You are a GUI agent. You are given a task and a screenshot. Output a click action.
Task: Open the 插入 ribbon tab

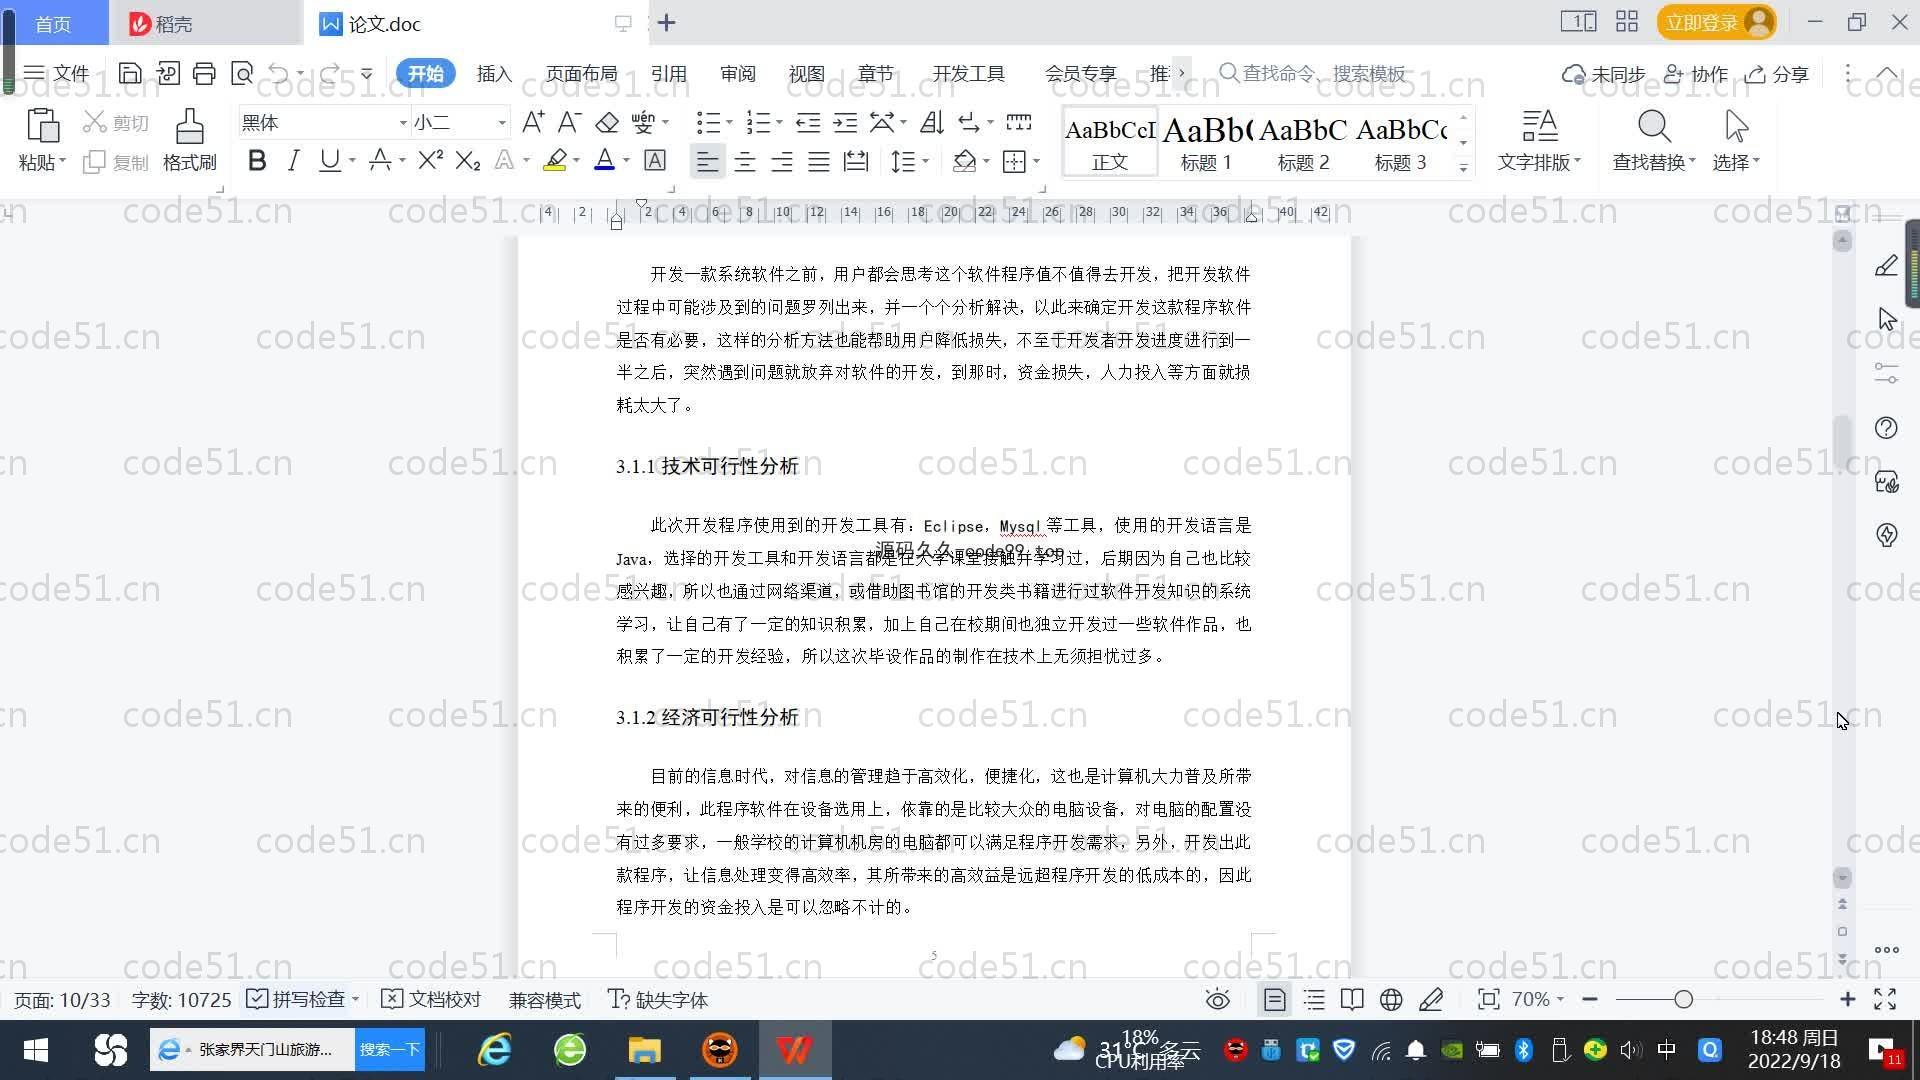[494, 73]
